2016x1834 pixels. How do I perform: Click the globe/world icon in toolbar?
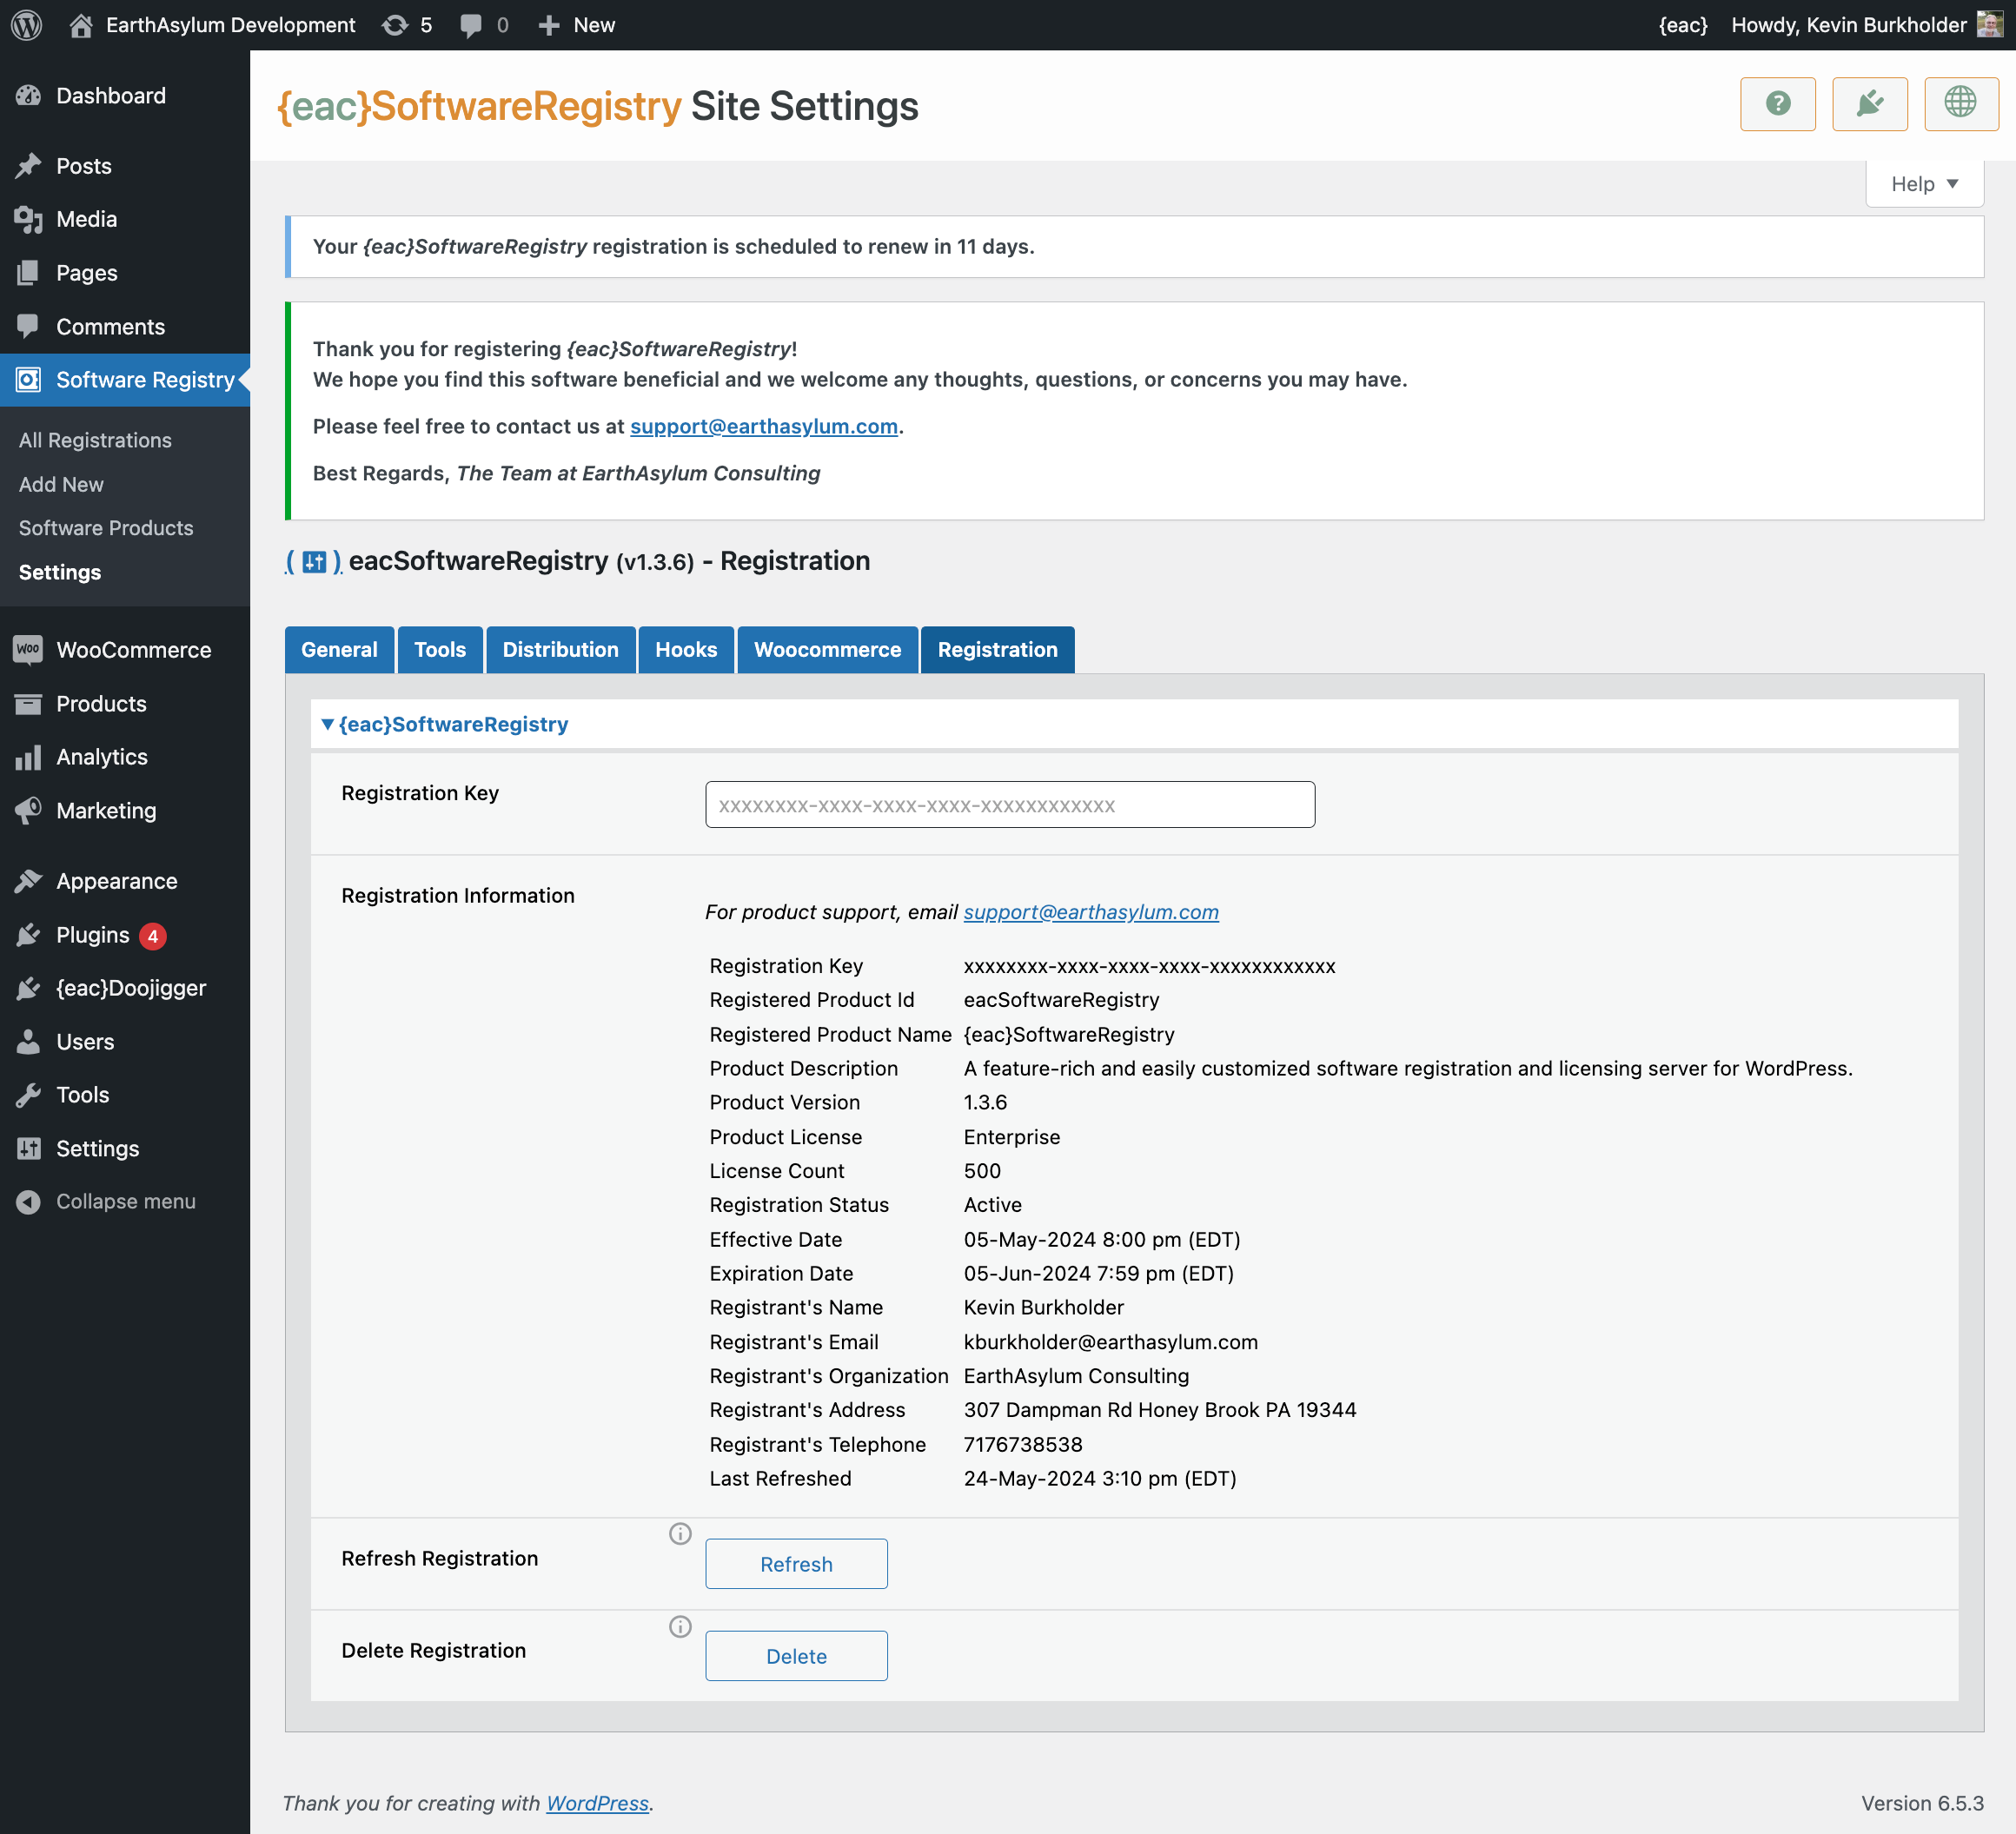(1960, 103)
